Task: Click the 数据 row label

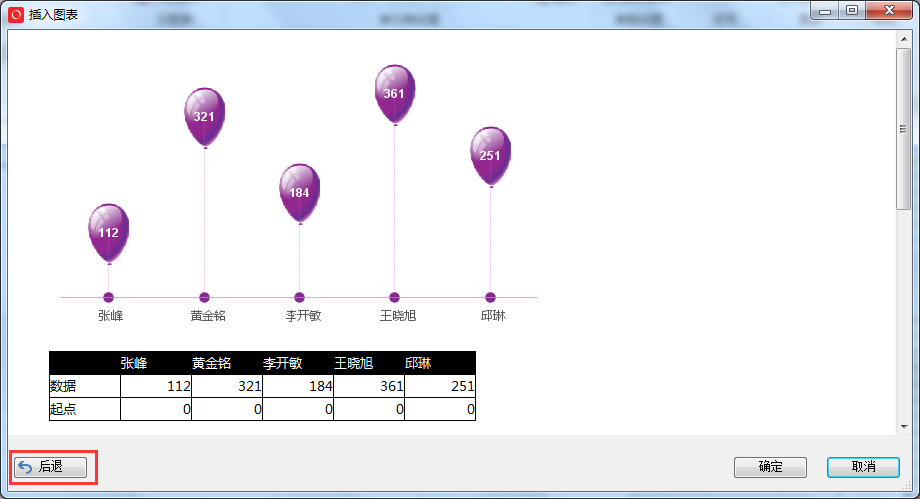Action: (84, 386)
